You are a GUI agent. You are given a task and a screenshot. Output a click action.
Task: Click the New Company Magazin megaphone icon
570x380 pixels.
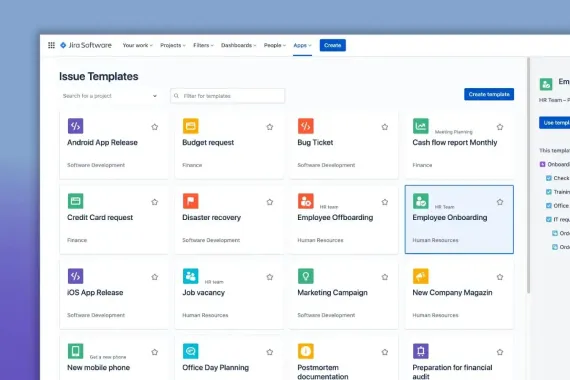point(421,276)
